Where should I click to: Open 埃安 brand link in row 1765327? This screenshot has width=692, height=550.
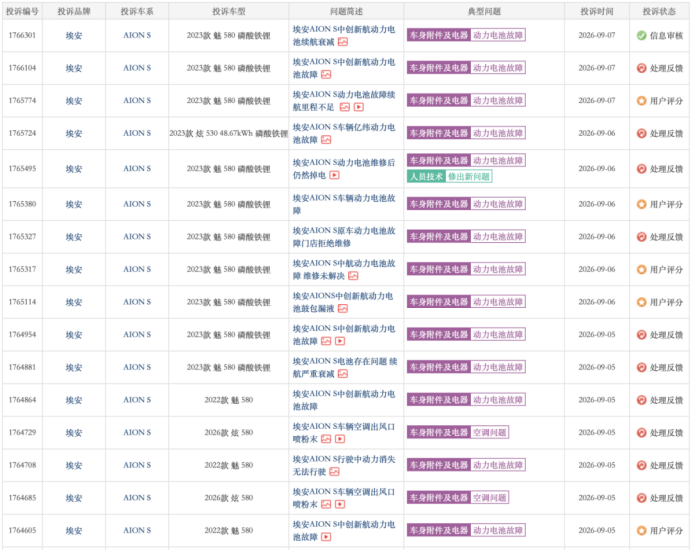(74, 237)
